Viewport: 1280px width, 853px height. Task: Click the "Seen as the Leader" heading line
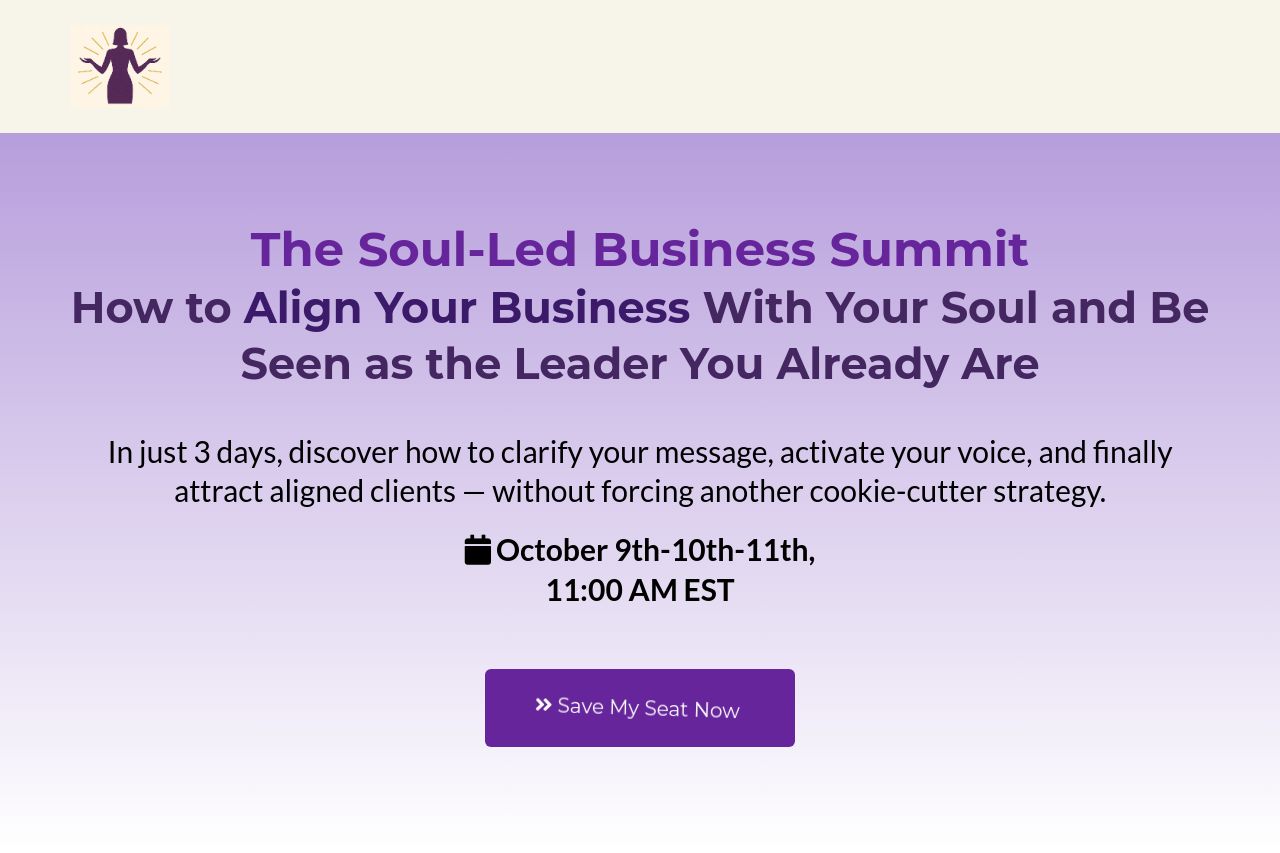pyautogui.click(x=639, y=364)
